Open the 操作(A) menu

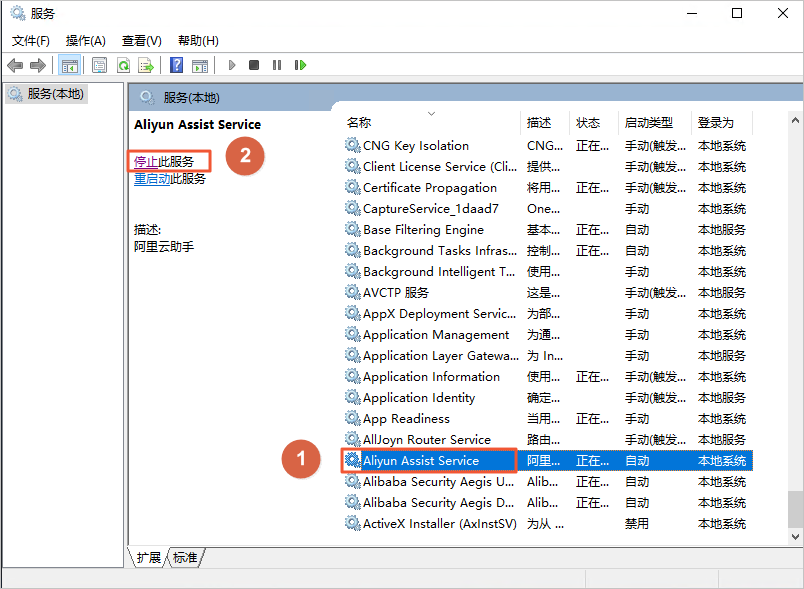click(x=85, y=40)
